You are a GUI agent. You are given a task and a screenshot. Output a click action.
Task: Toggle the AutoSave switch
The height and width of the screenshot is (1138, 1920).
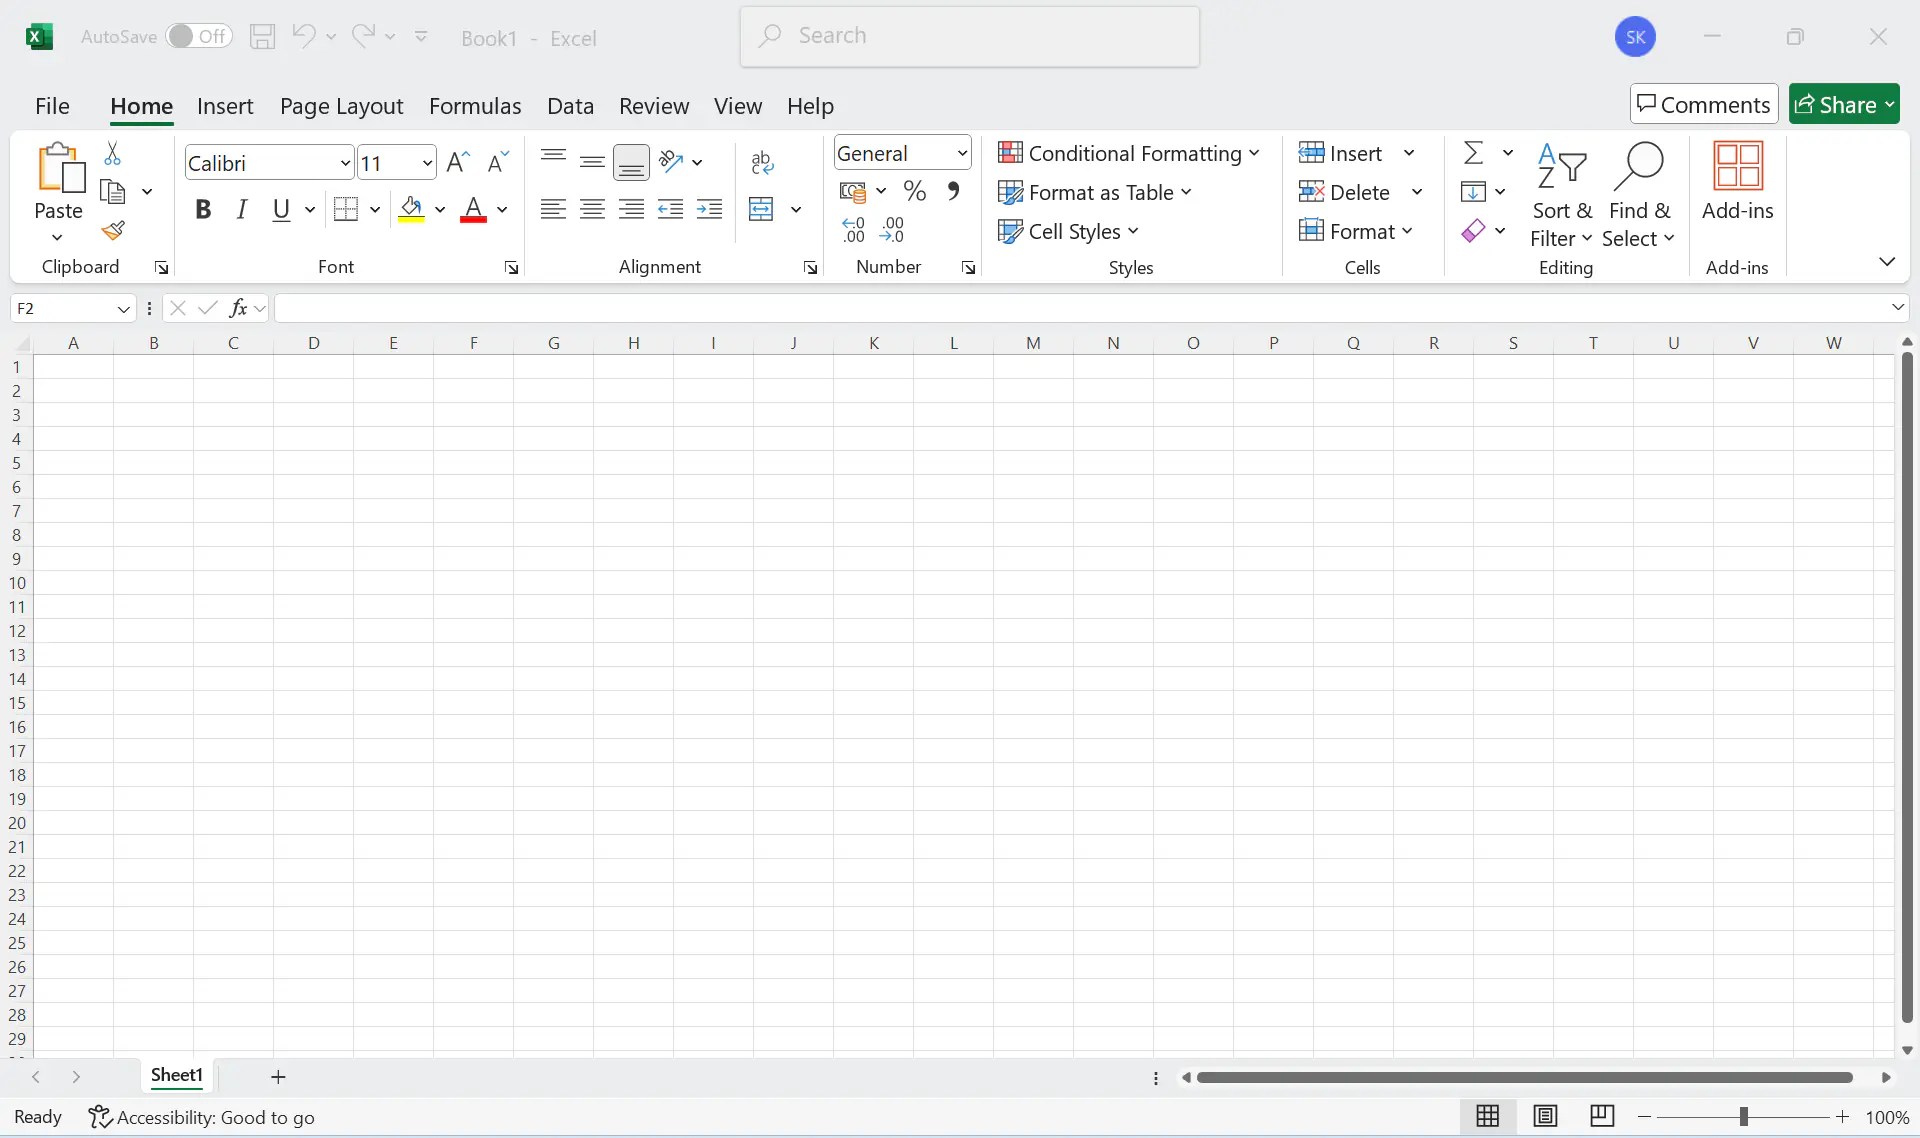[x=199, y=37]
